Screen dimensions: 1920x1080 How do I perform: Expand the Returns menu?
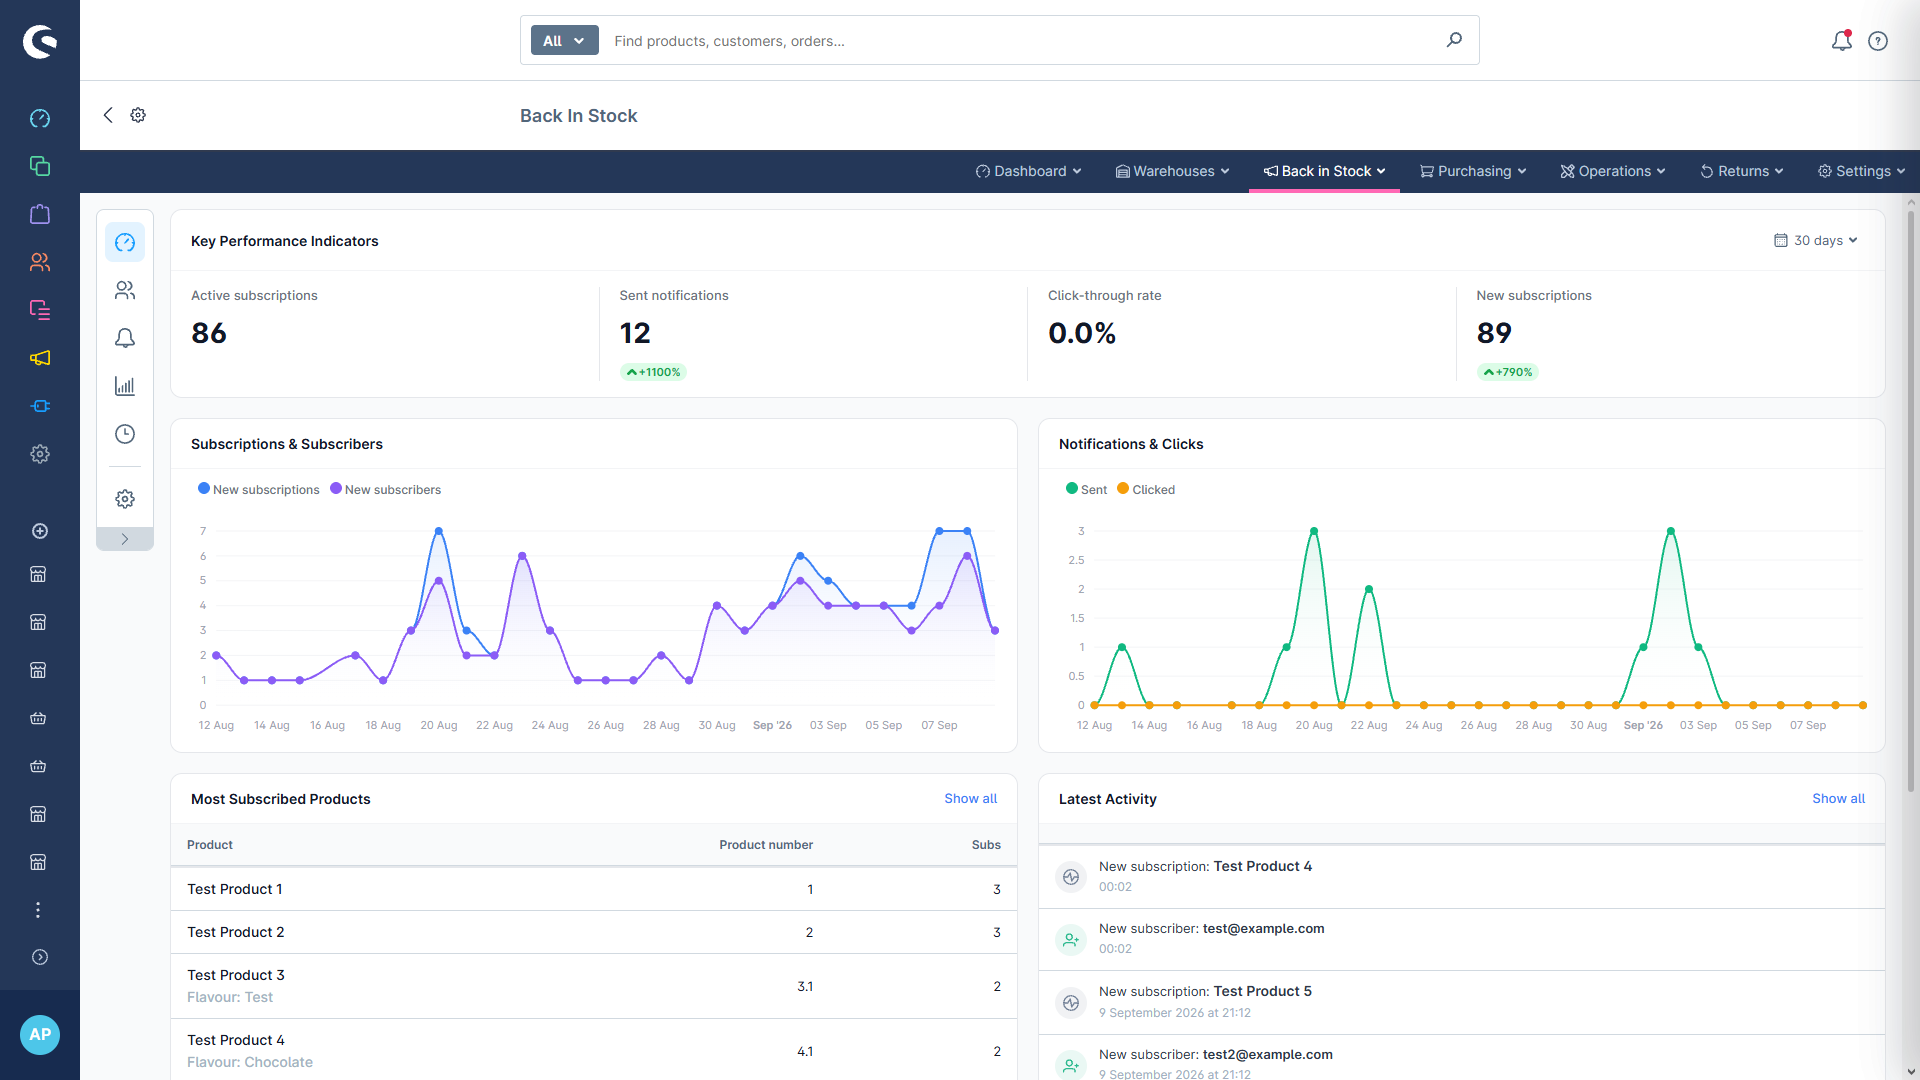click(1741, 171)
